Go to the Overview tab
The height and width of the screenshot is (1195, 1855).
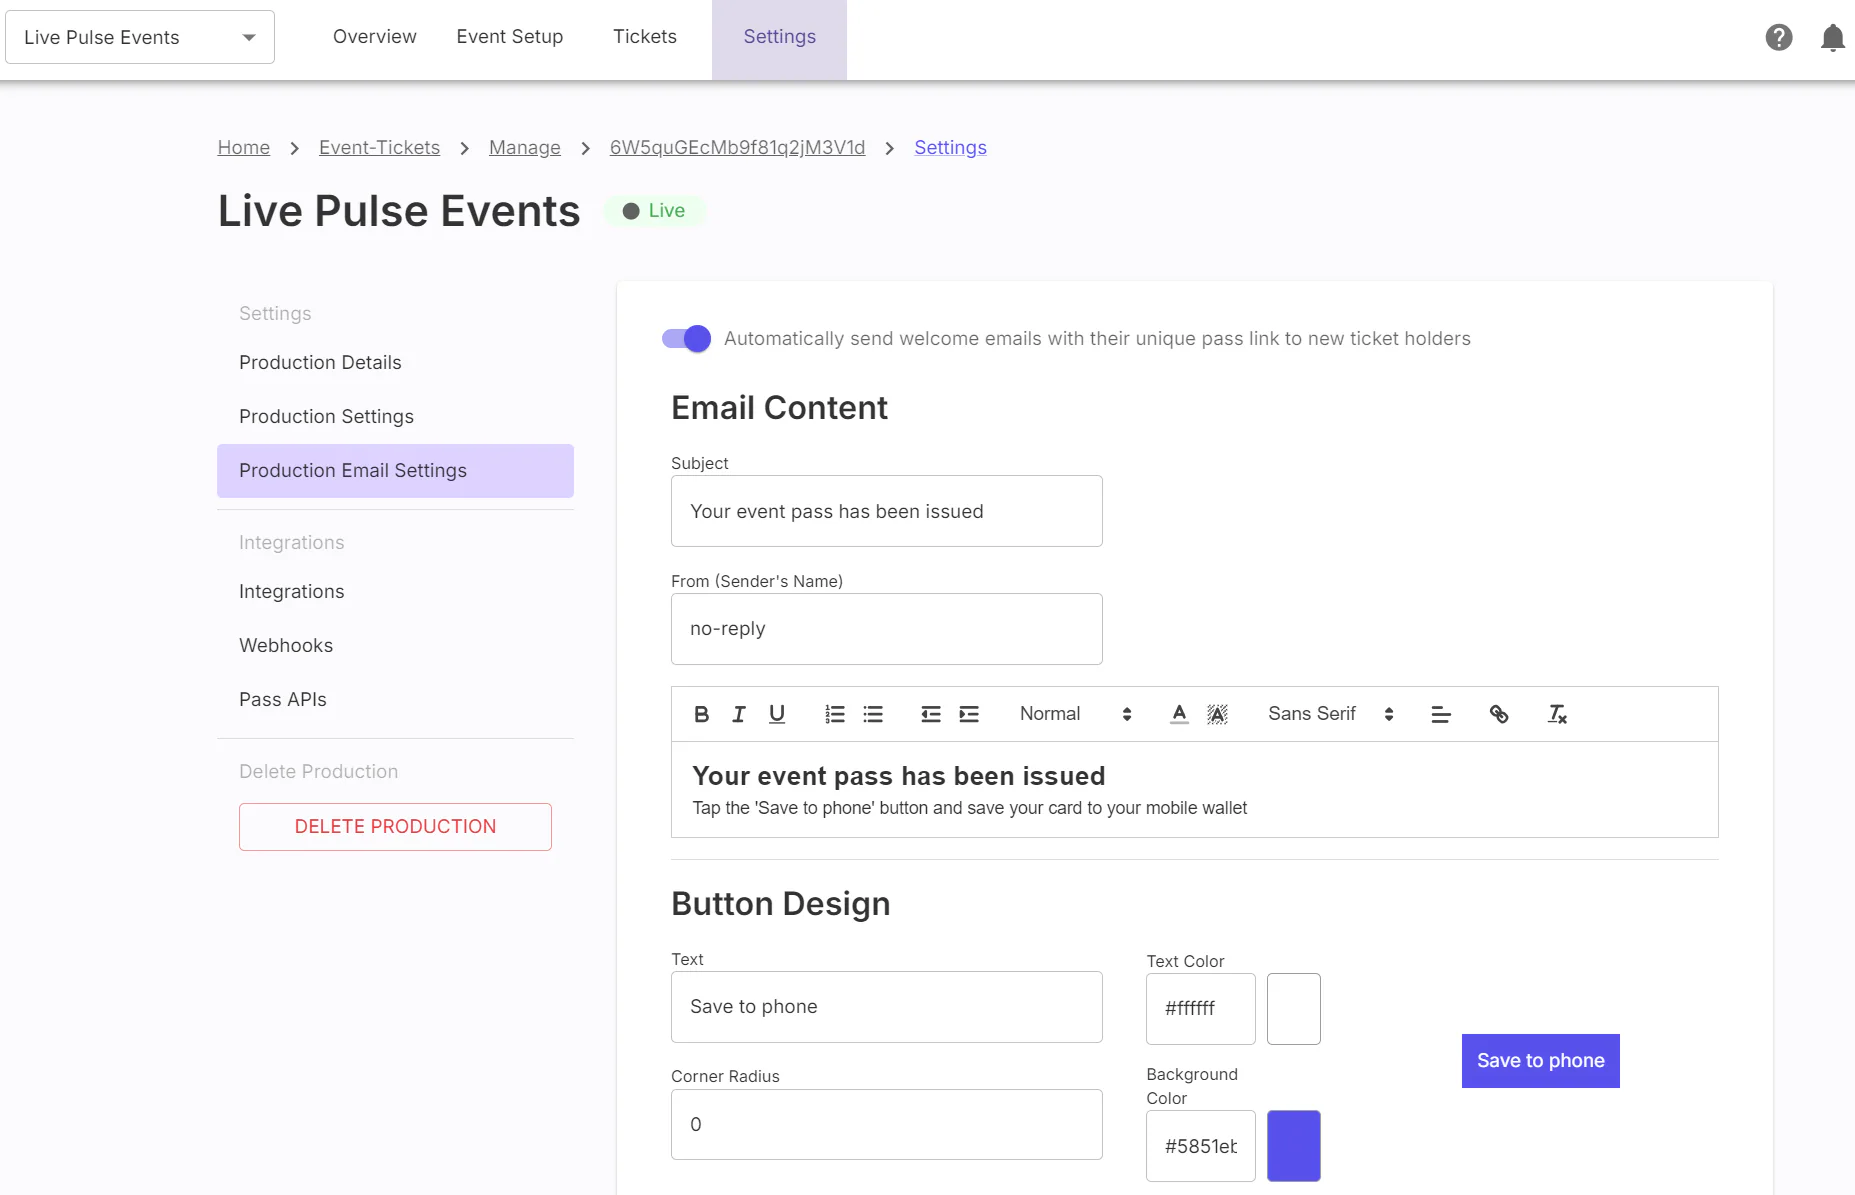pyautogui.click(x=375, y=37)
